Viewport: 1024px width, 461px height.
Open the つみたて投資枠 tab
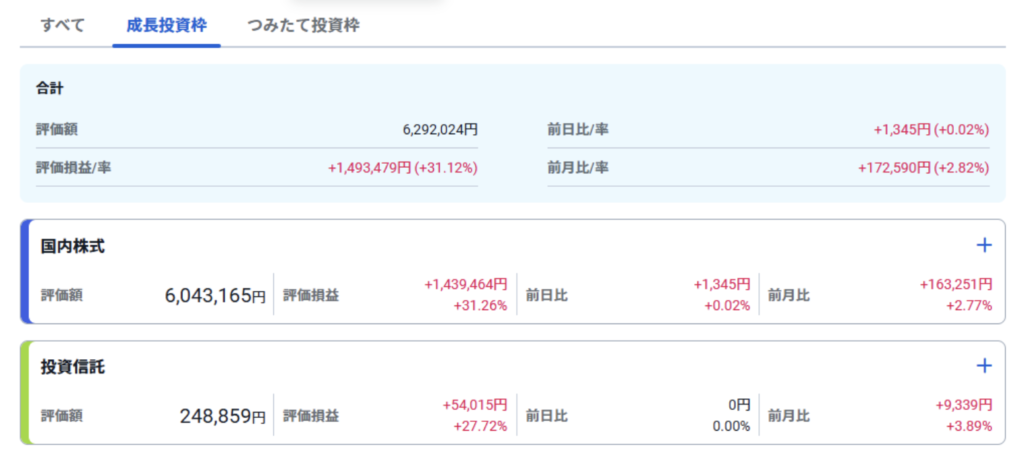click(303, 26)
